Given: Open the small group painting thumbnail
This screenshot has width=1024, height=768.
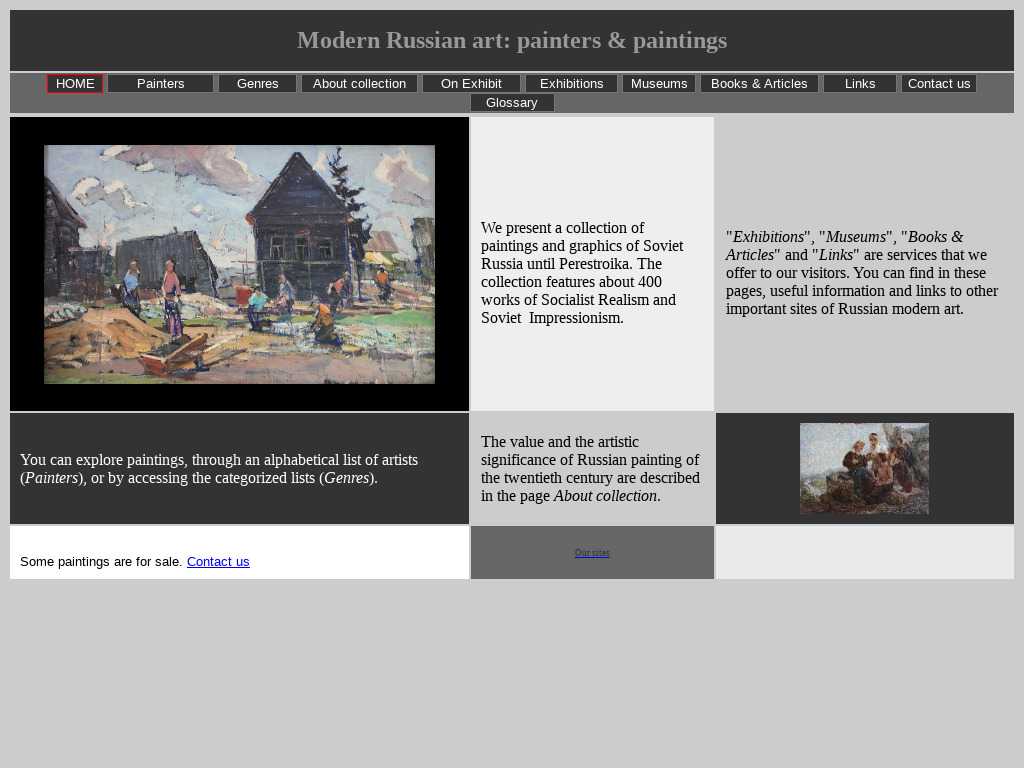Looking at the screenshot, I should point(865,468).
